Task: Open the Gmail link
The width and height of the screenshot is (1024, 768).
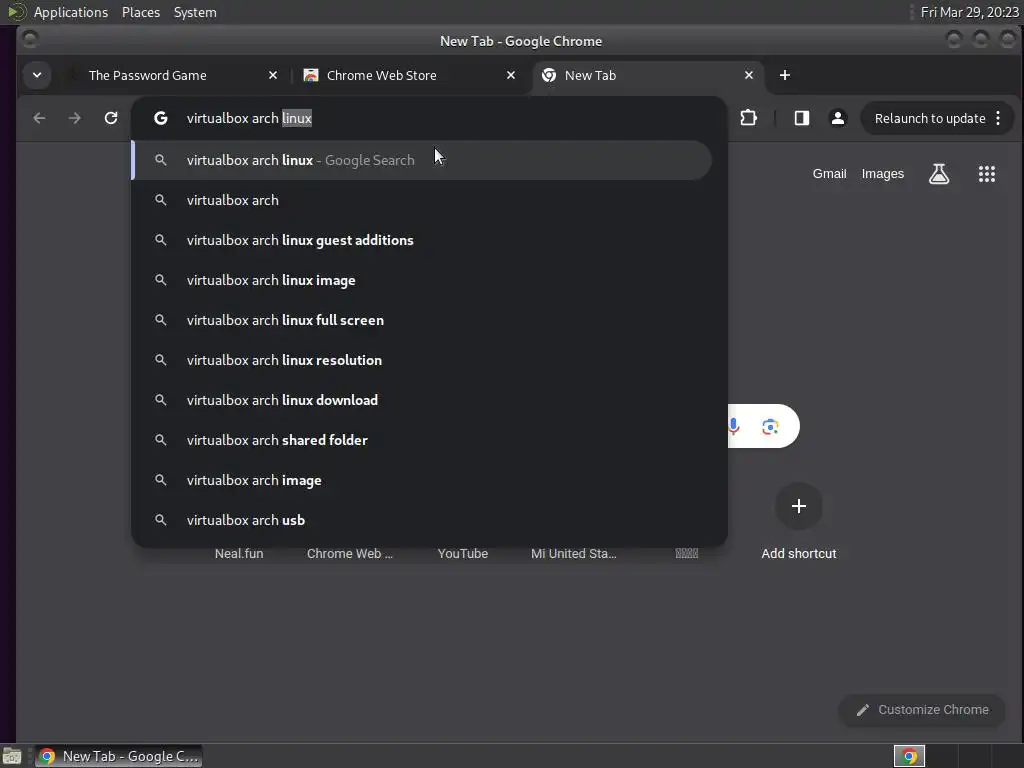Action: click(829, 174)
